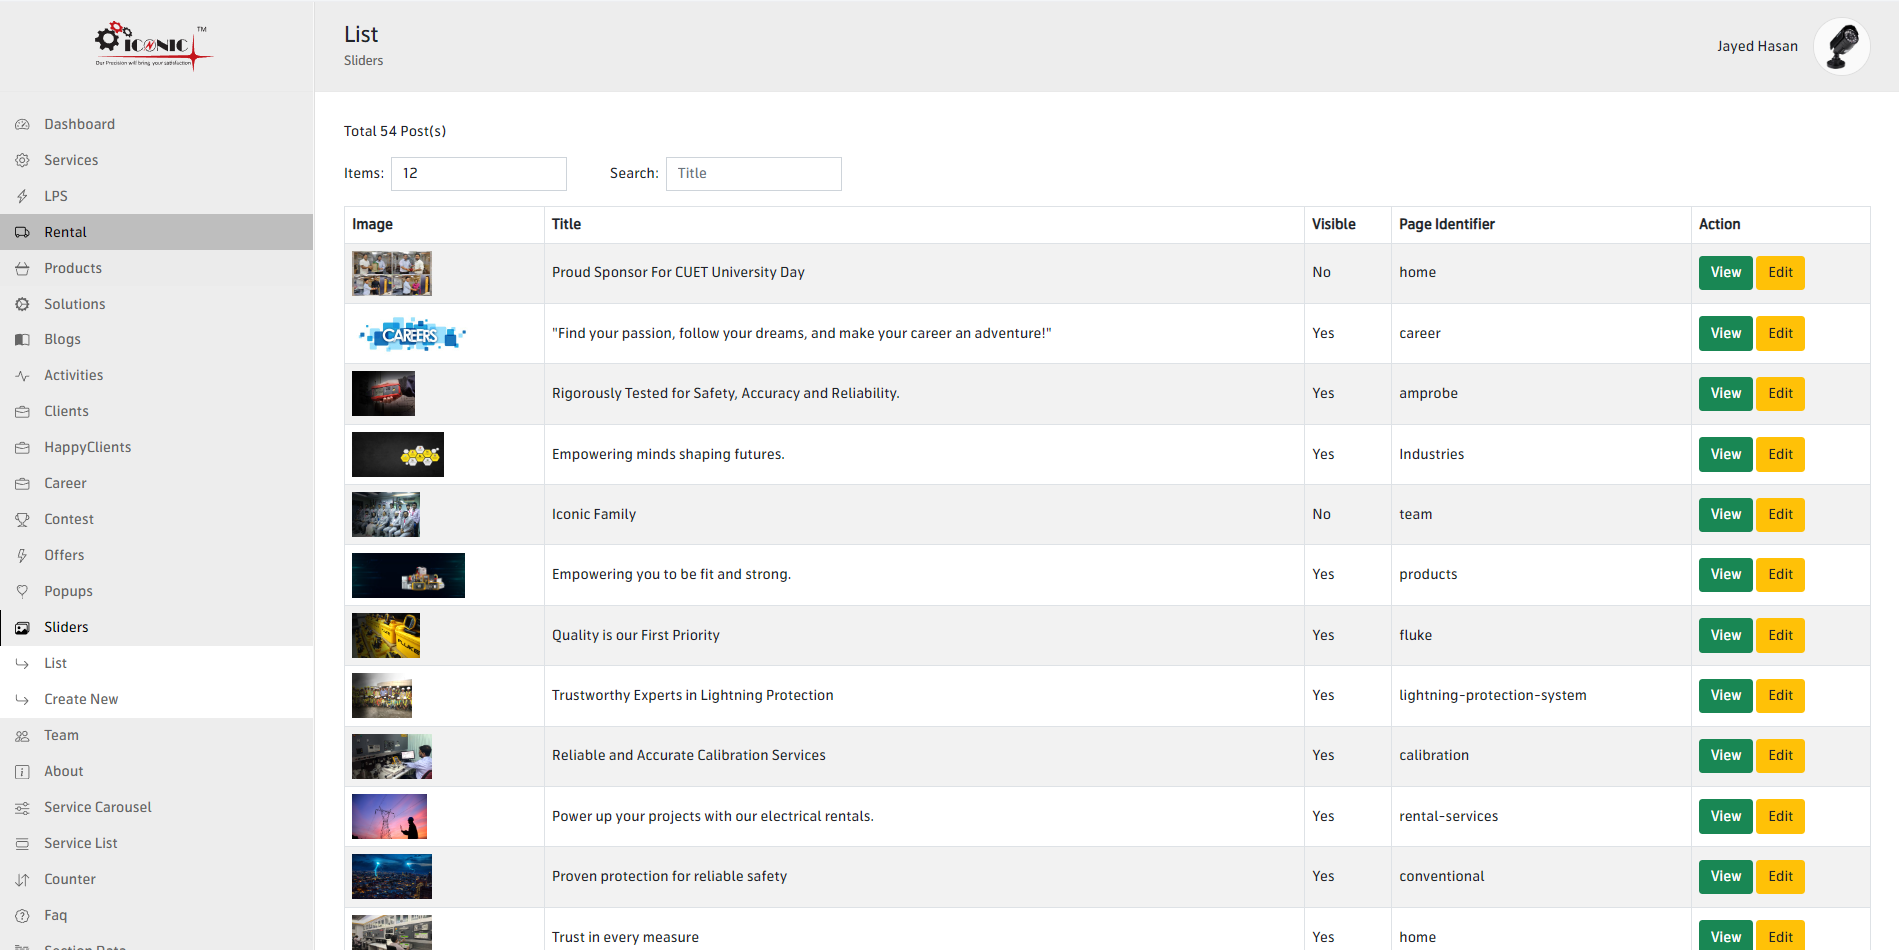
Task: Select the Counter sort icon
Action: [22, 878]
